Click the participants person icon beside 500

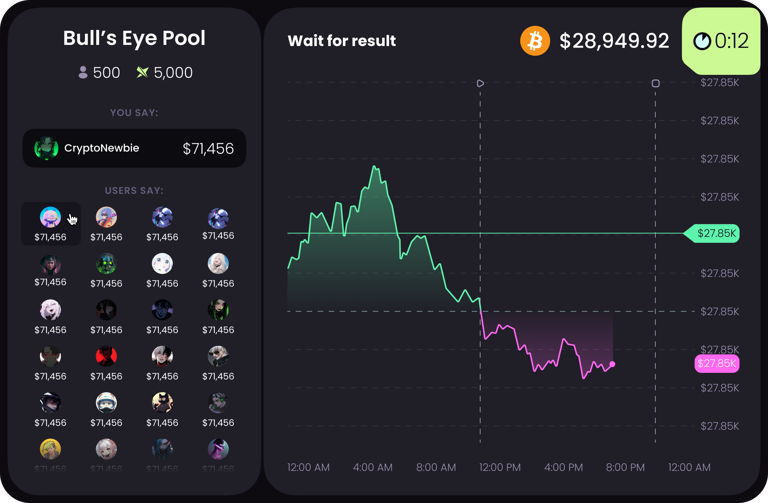83,72
